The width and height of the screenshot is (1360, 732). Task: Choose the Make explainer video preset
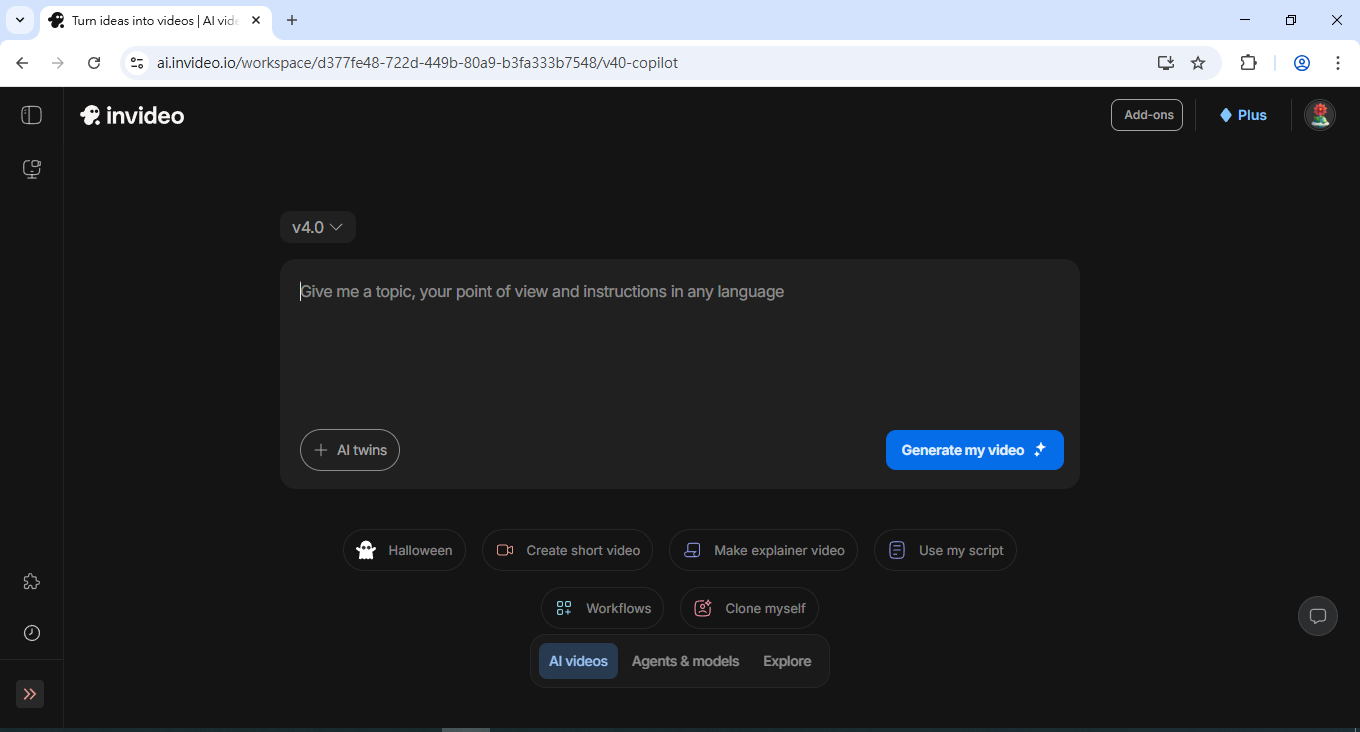click(763, 550)
